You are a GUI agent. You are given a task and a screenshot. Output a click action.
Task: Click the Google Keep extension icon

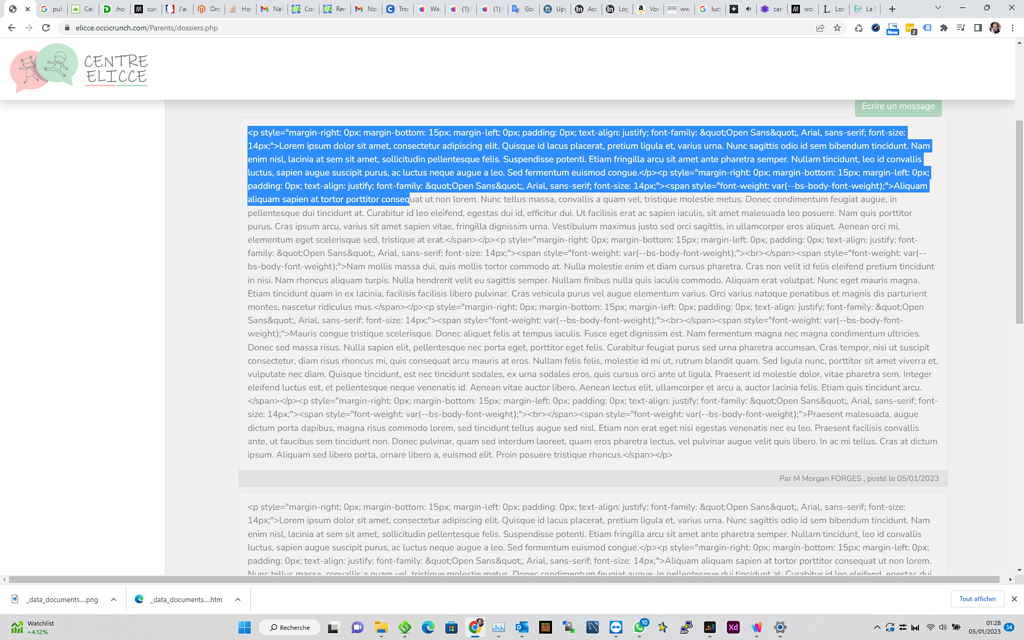[909, 29]
